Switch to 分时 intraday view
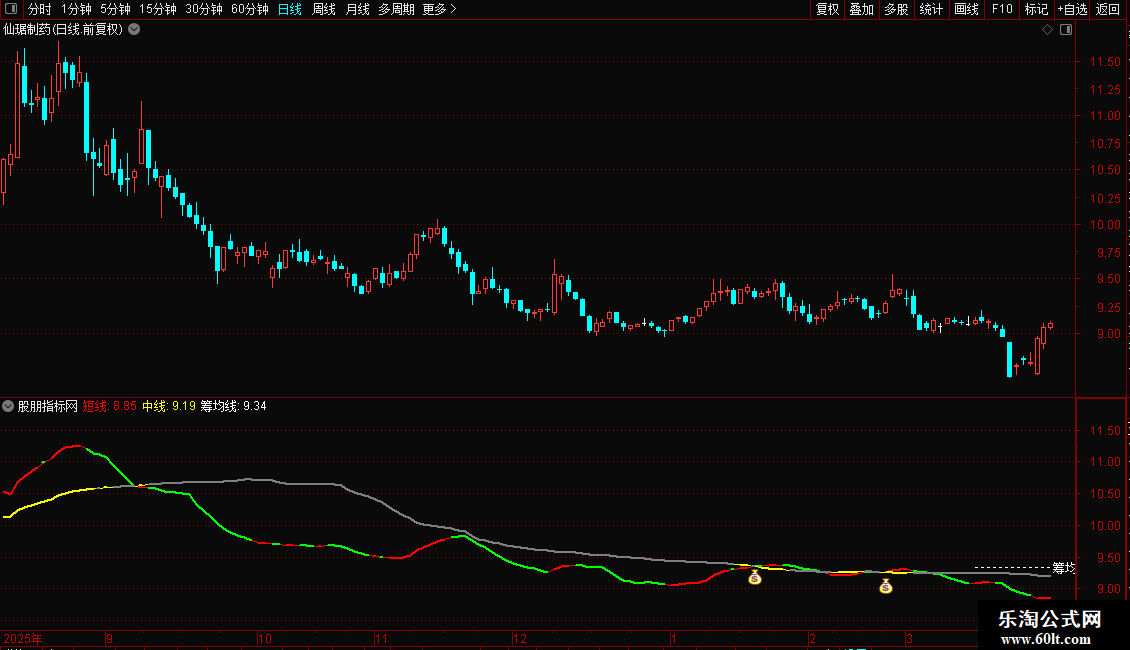This screenshot has height=650, width=1130. click(x=40, y=9)
